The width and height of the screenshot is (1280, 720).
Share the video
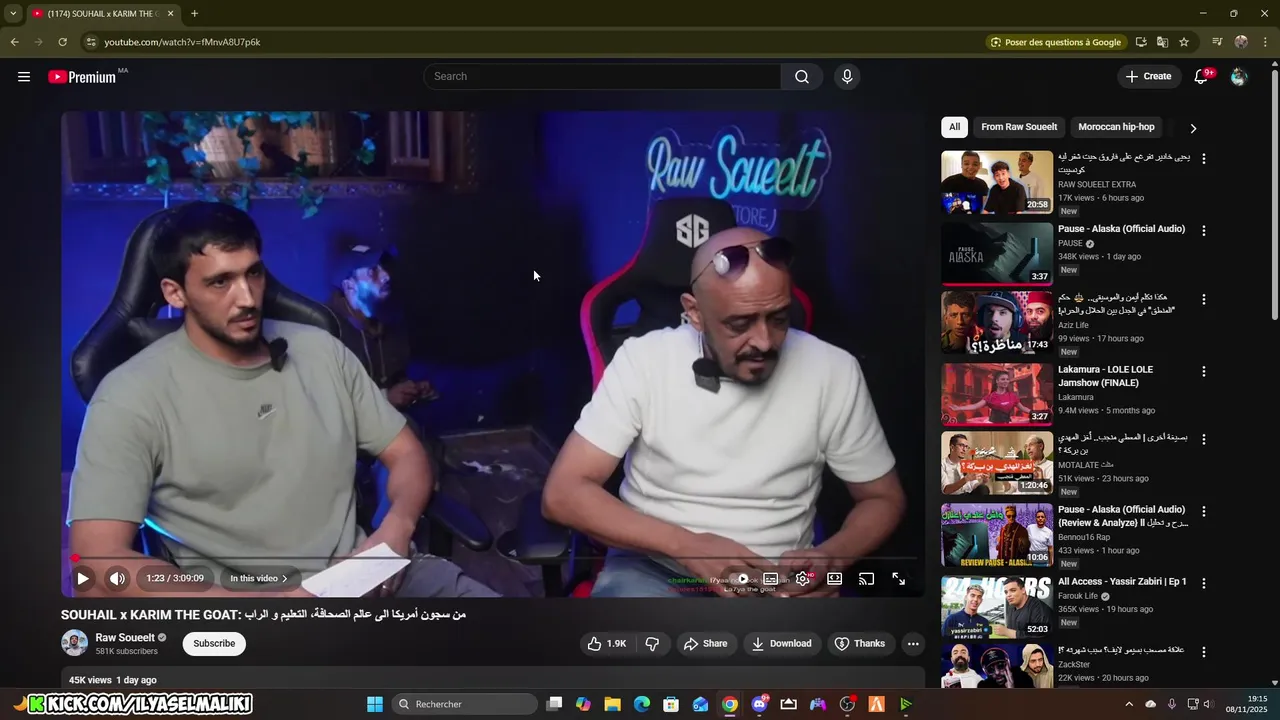pyautogui.click(x=705, y=644)
